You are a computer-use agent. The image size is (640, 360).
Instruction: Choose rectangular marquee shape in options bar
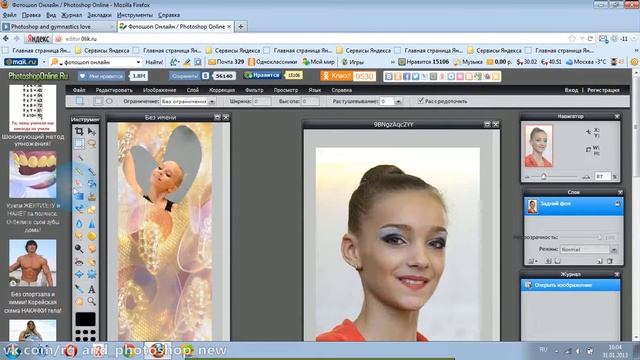pyautogui.click(x=98, y=101)
